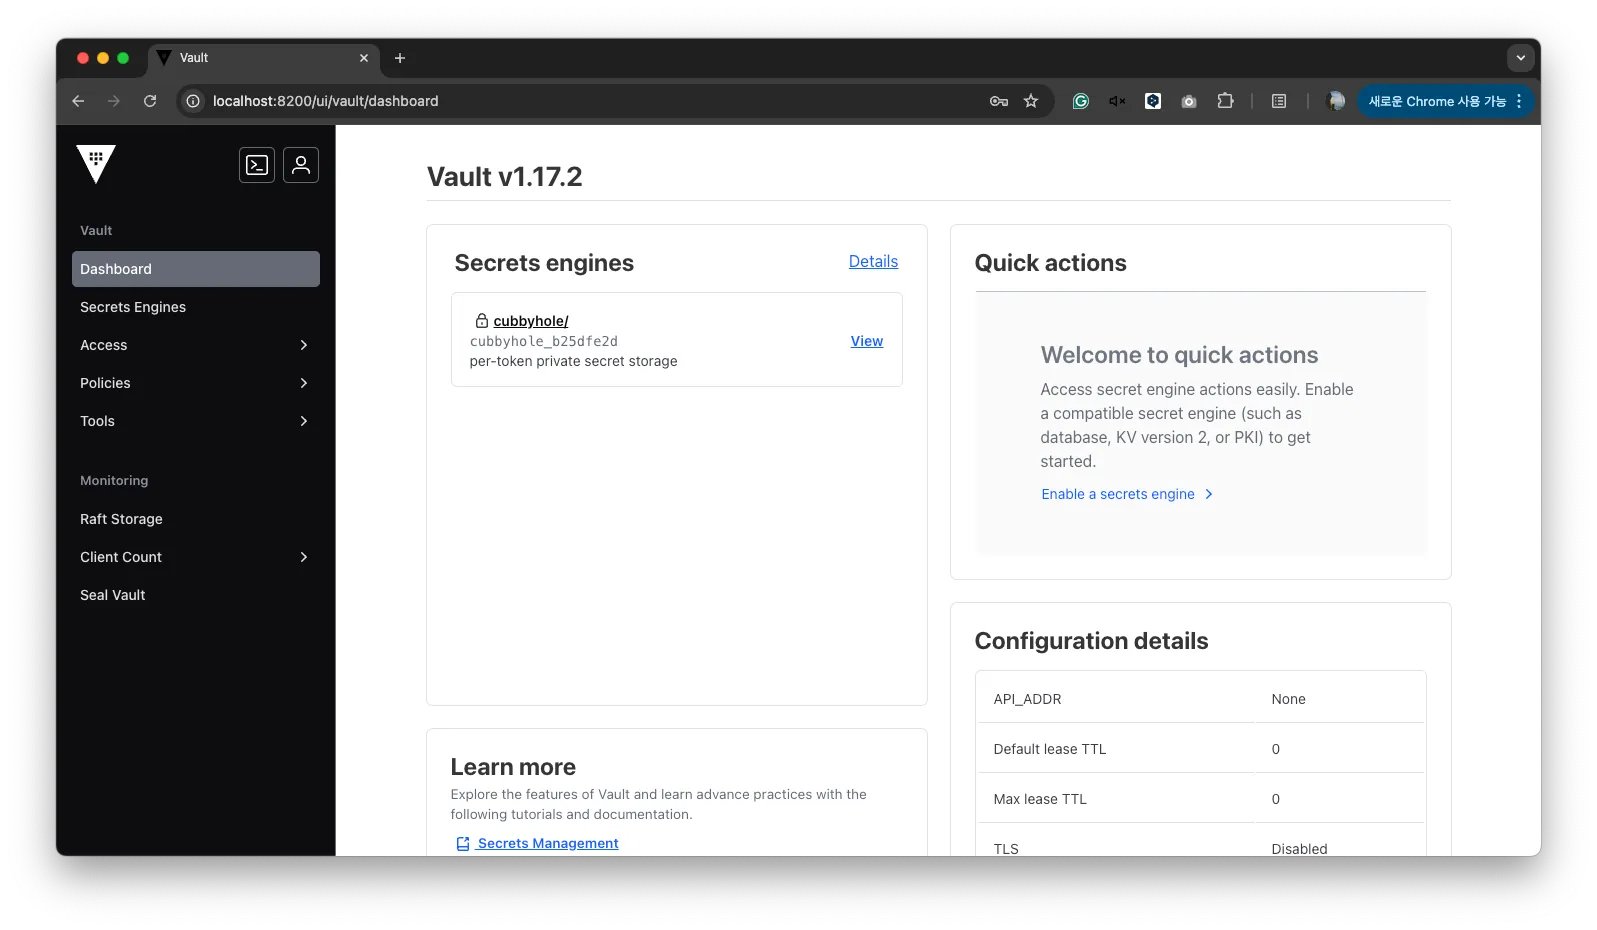Click the three-dot menu on the Chrome update button
Screen dimensions: 1597x930
pyautogui.click(x=1519, y=101)
